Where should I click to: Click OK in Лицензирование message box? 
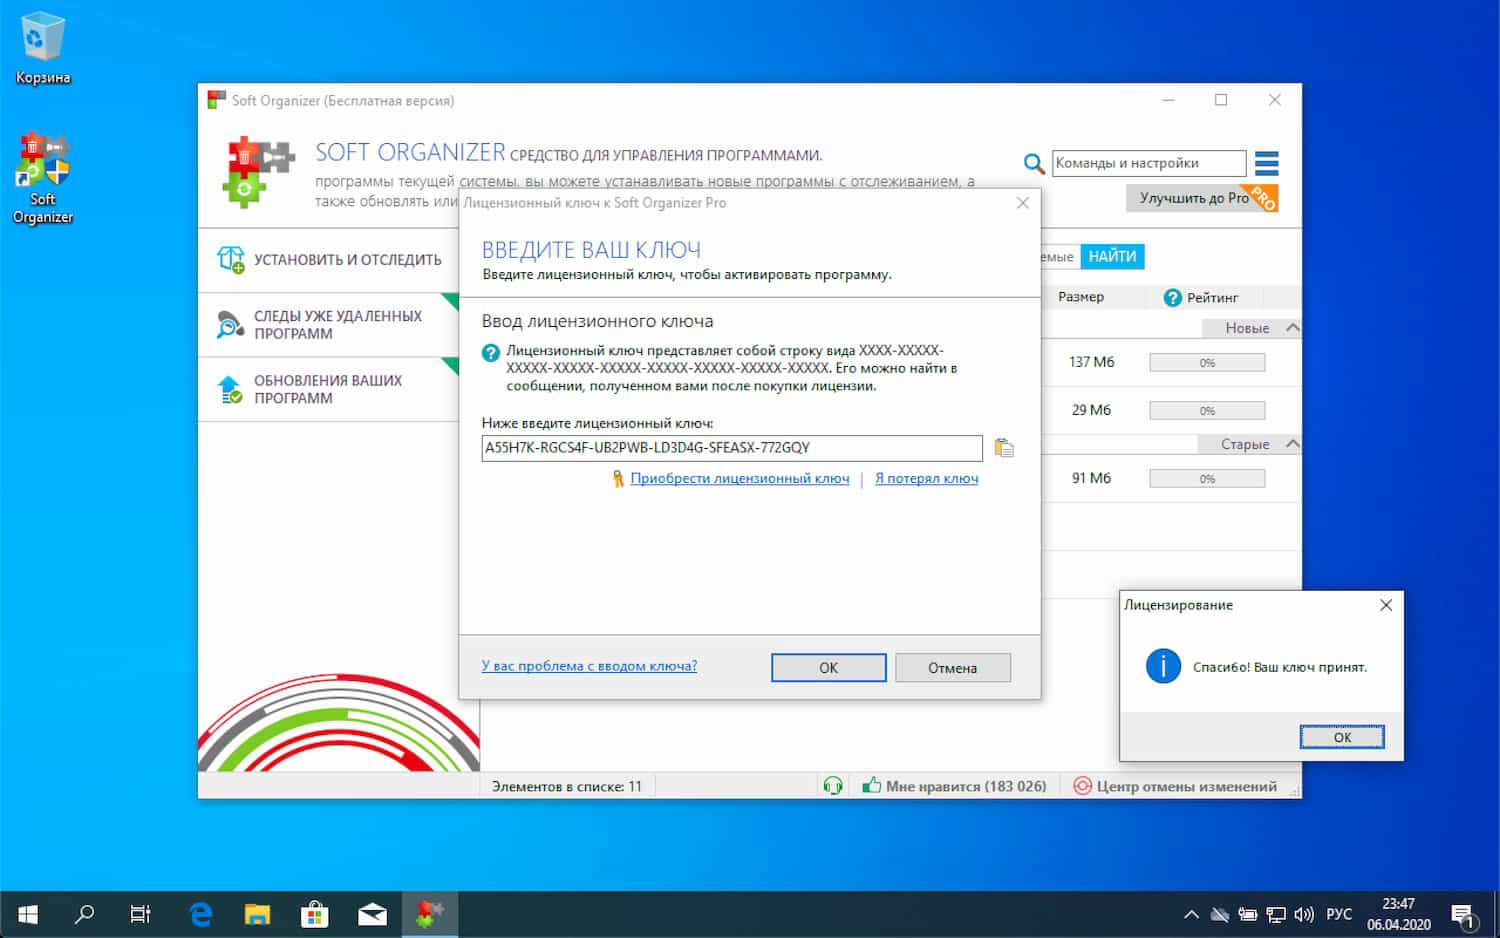(x=1342, y=737)
